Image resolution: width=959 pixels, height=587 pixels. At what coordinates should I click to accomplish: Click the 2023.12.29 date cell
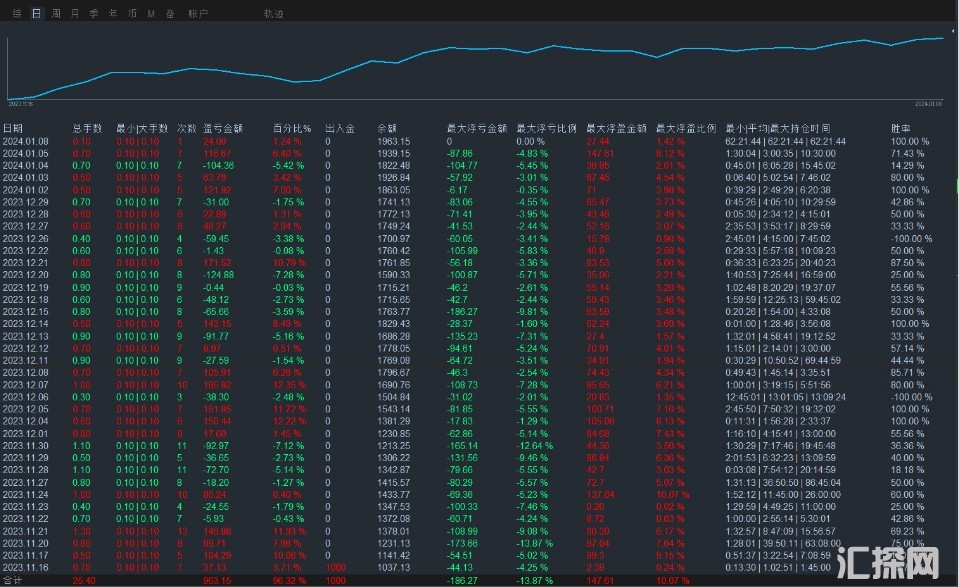26,202
